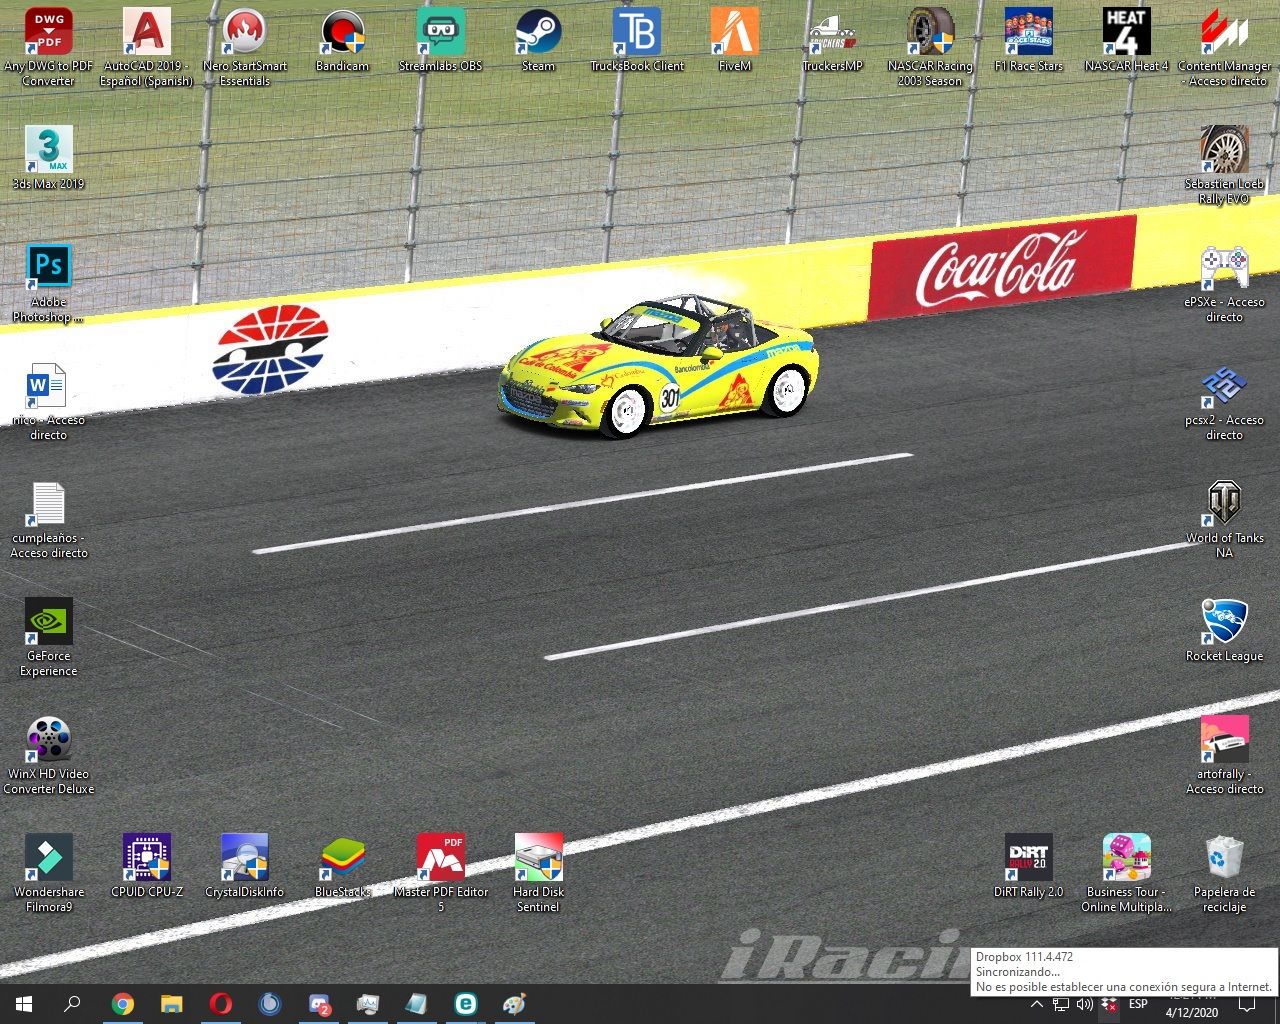Open Google Chrome from taskbar

pos(122,1004)
